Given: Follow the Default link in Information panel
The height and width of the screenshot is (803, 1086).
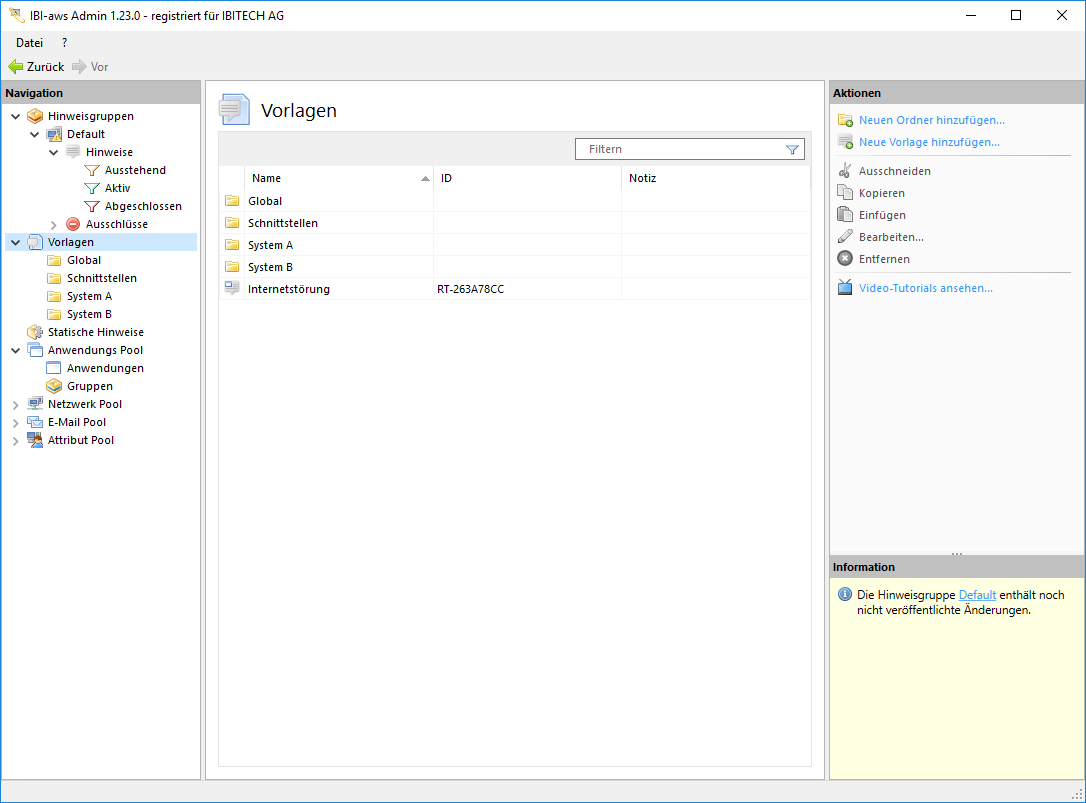Looking at the screenshot, I should (977, 595).
